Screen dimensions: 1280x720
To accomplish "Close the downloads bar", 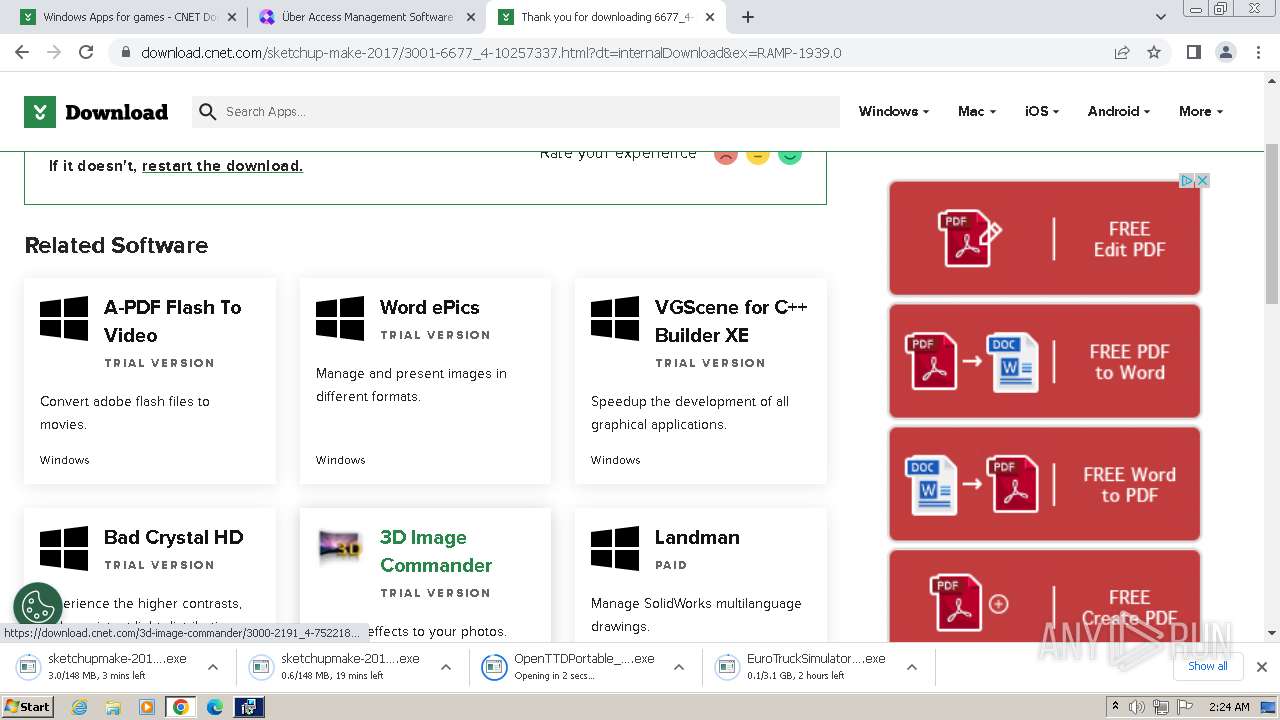I will pyautogui.click(x=1261, y=666).
